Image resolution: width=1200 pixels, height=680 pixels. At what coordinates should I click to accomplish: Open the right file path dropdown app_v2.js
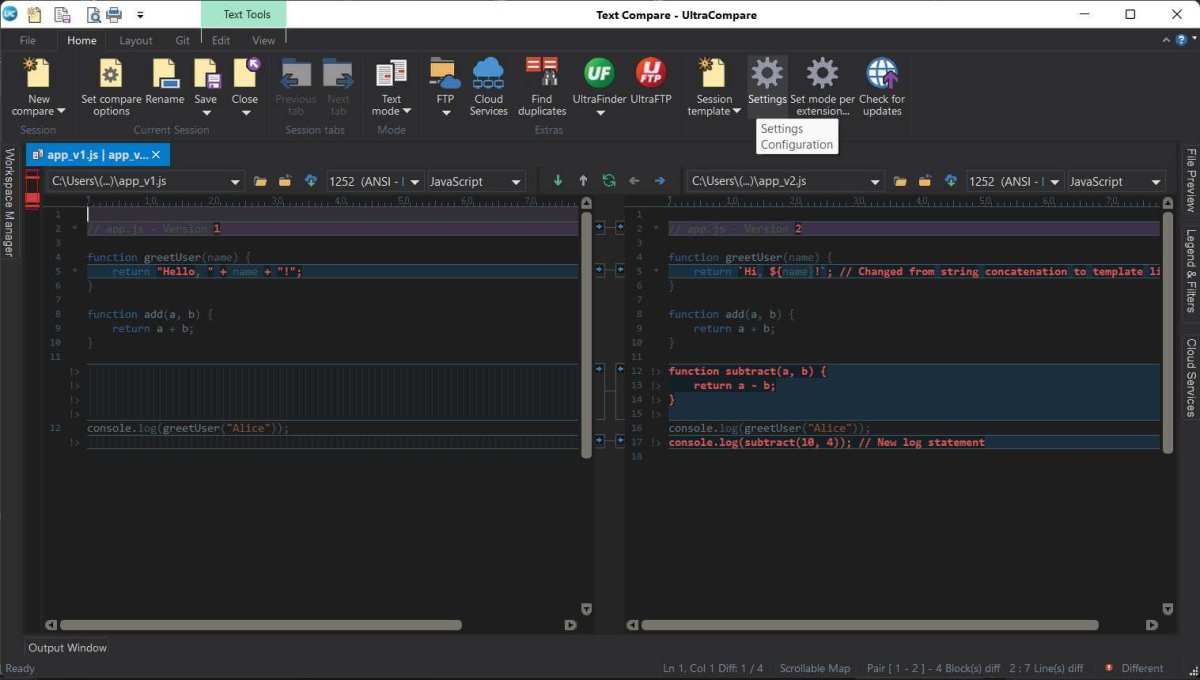point(785,181)
